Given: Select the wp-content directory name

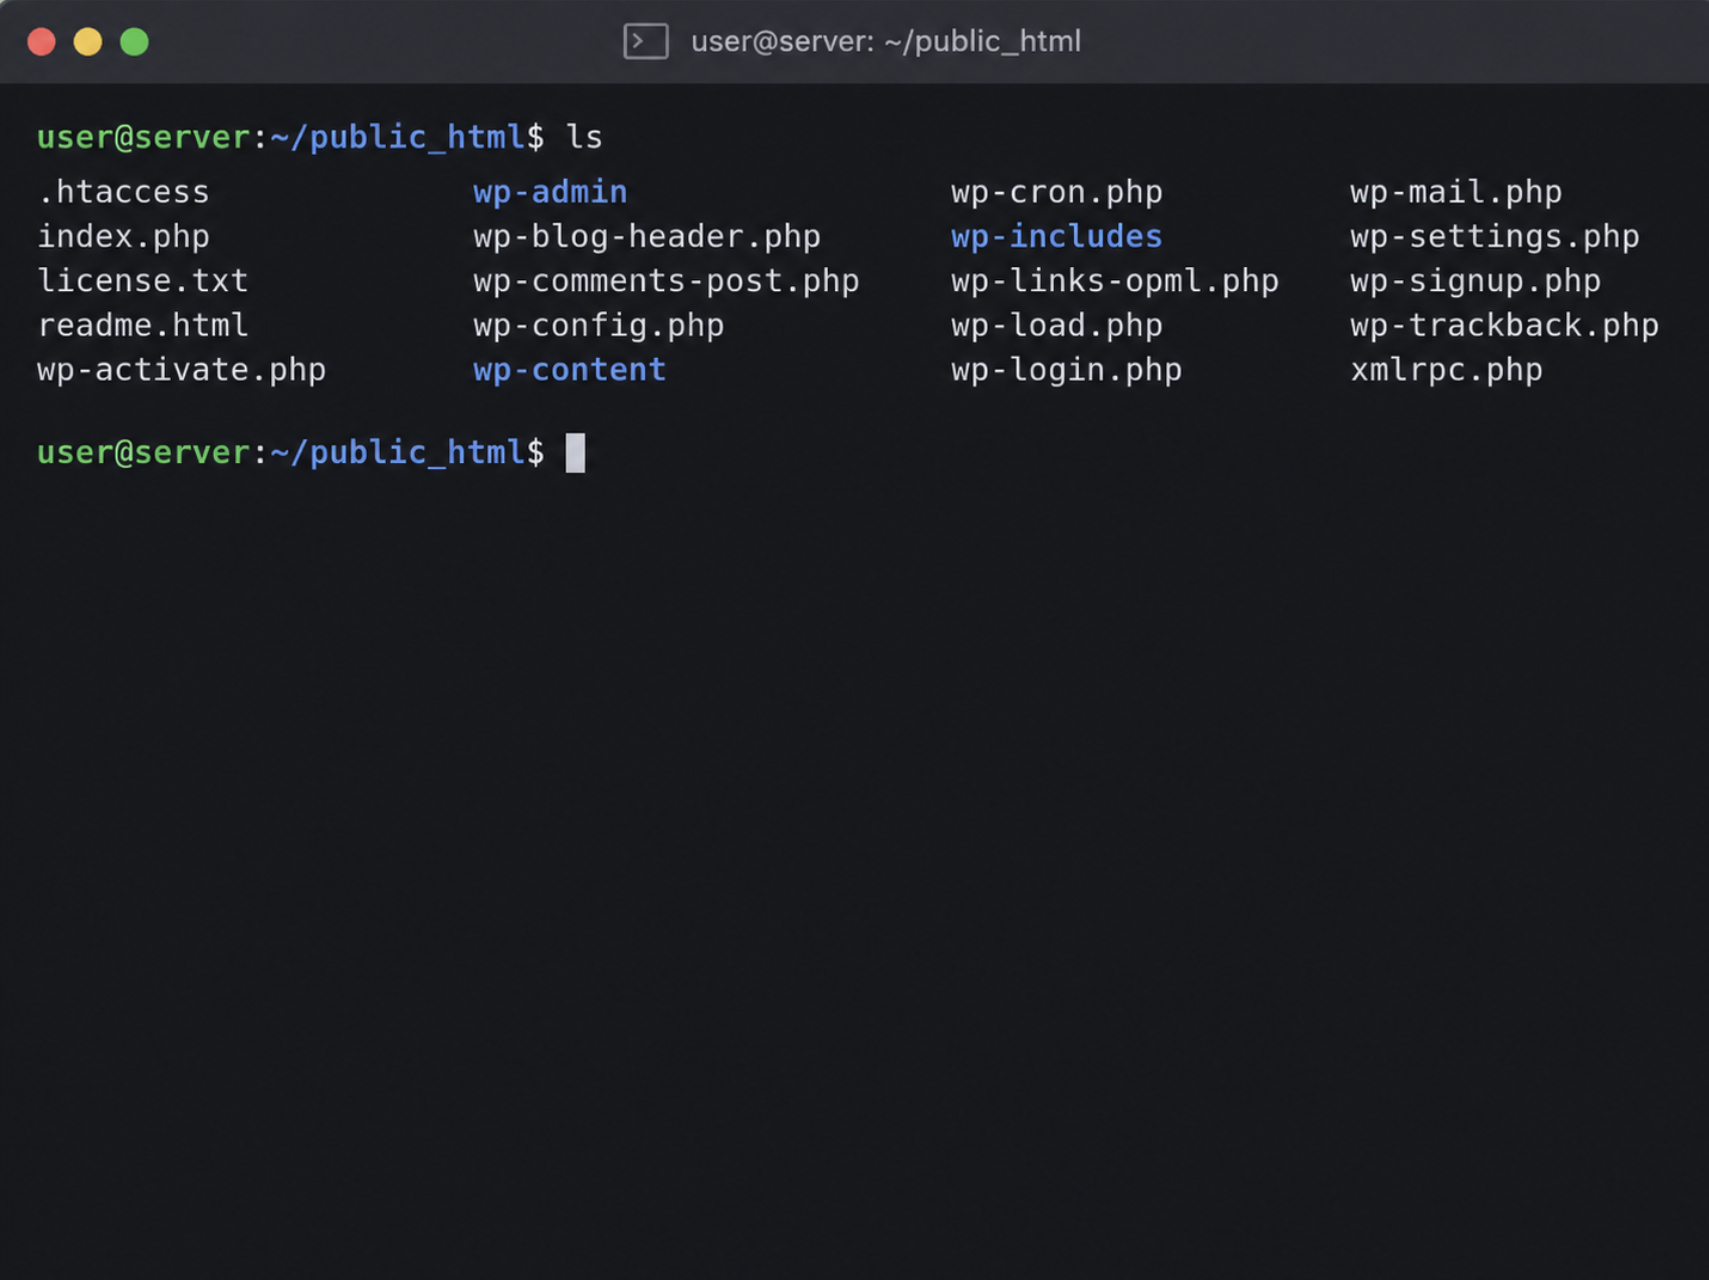Looking at the screenshot, I should tap(569, 370).
